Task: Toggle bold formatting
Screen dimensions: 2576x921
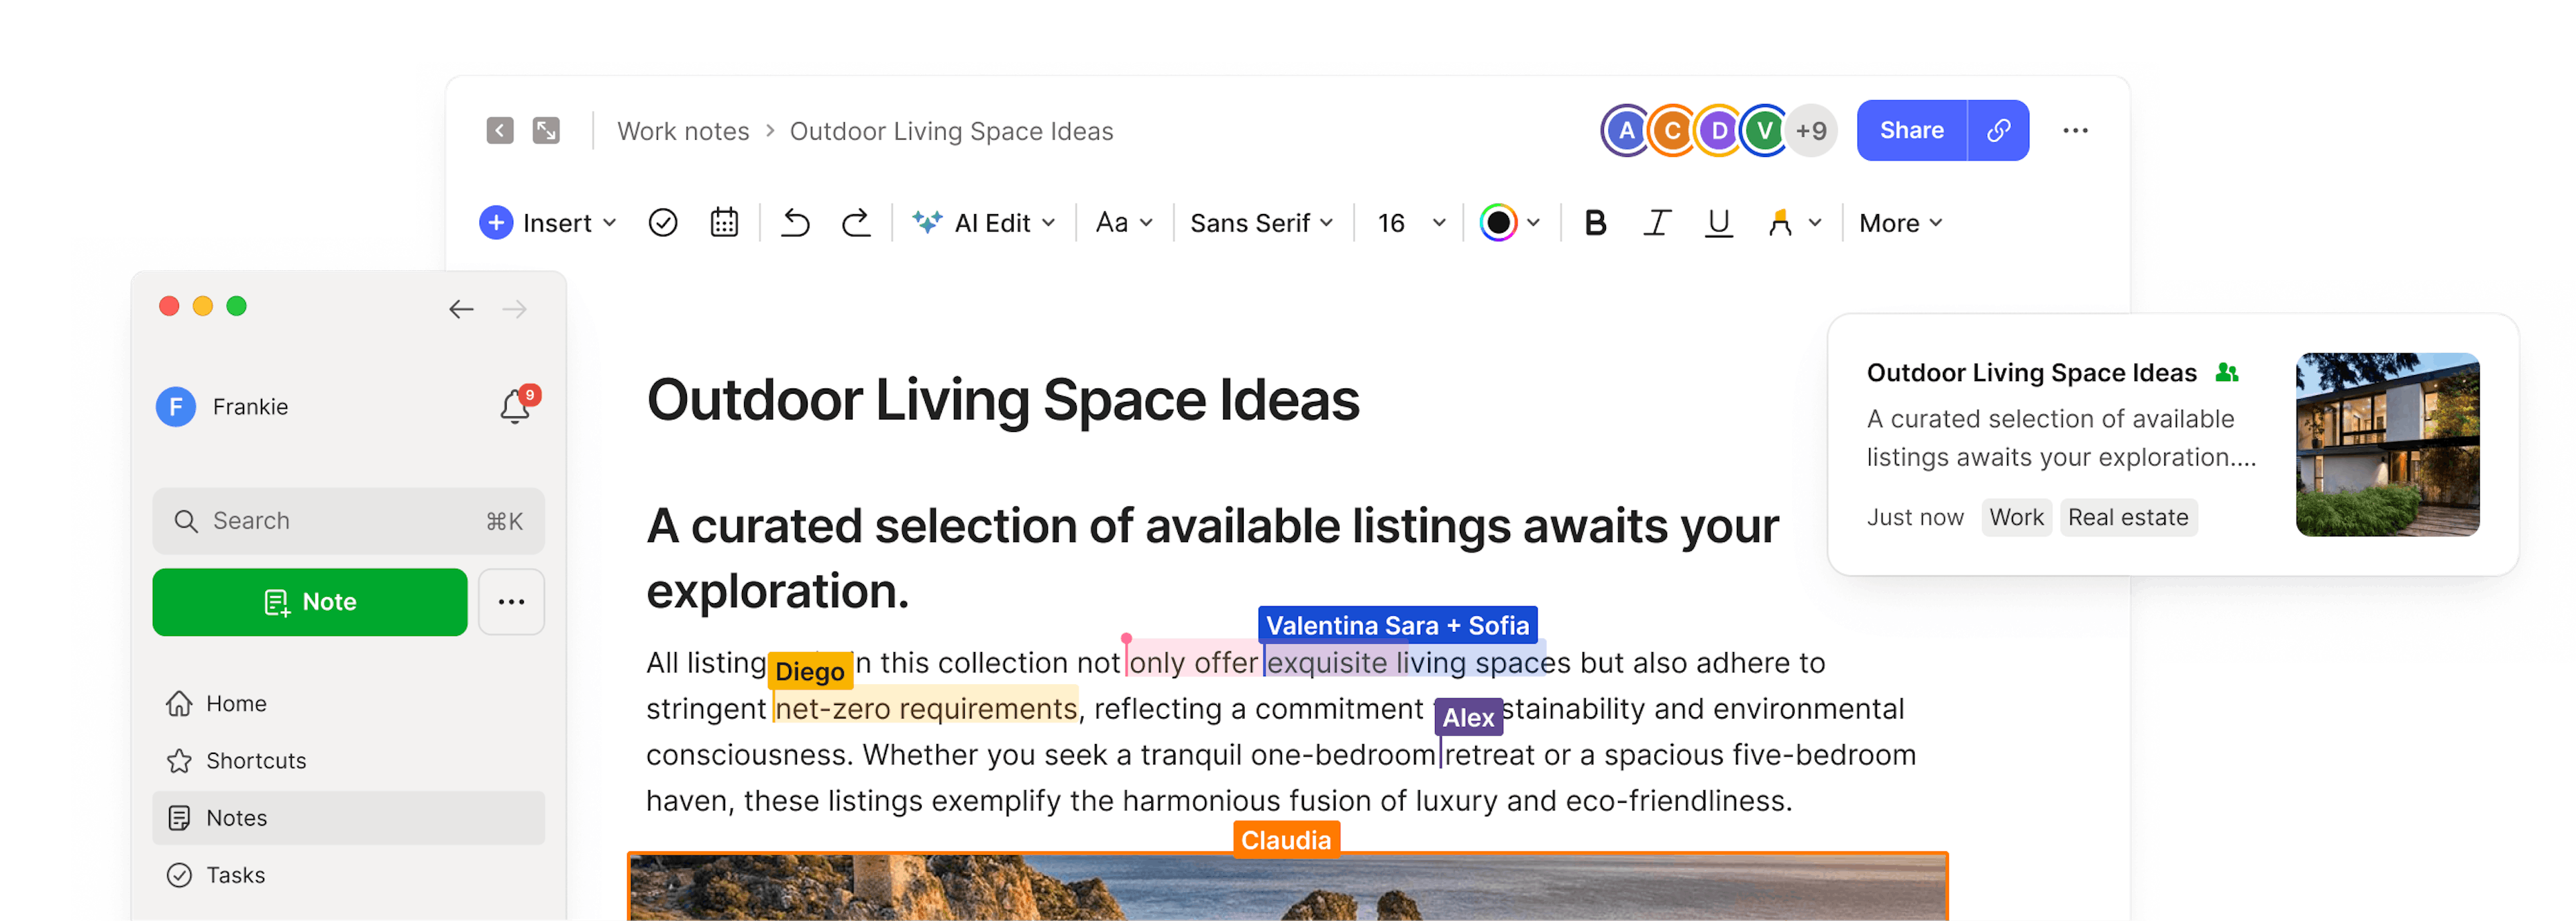Action: click(x=1595, y=222)
